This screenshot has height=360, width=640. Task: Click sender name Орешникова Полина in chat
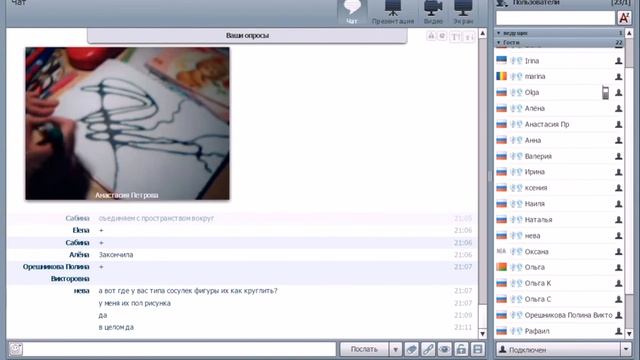coord(56,267)
